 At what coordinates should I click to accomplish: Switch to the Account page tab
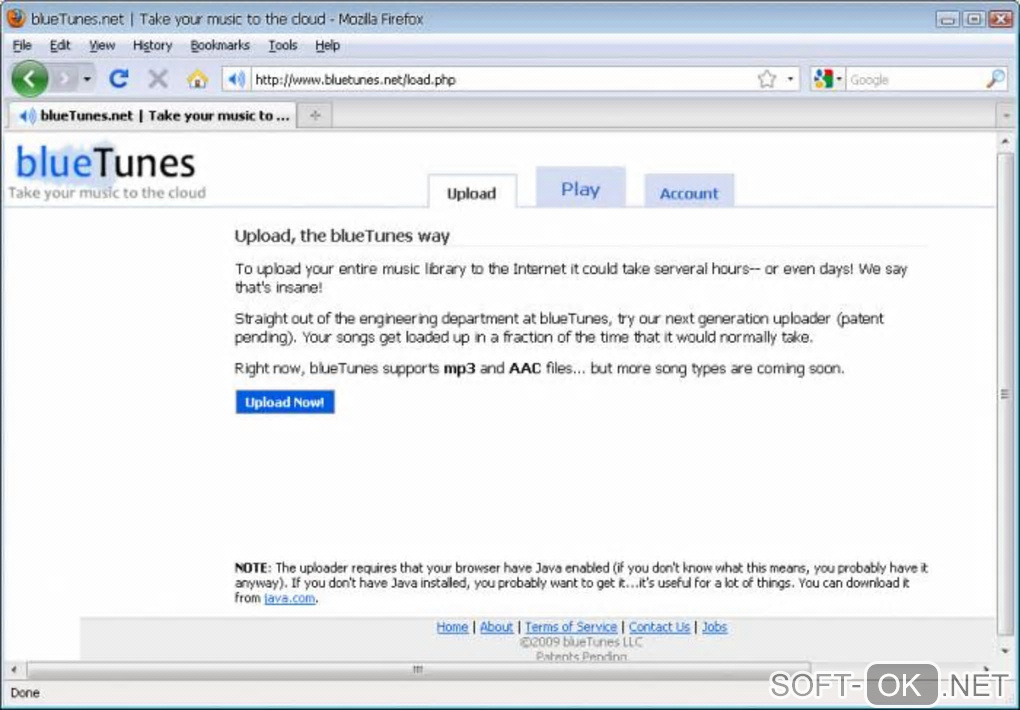(x=689, y=192)
